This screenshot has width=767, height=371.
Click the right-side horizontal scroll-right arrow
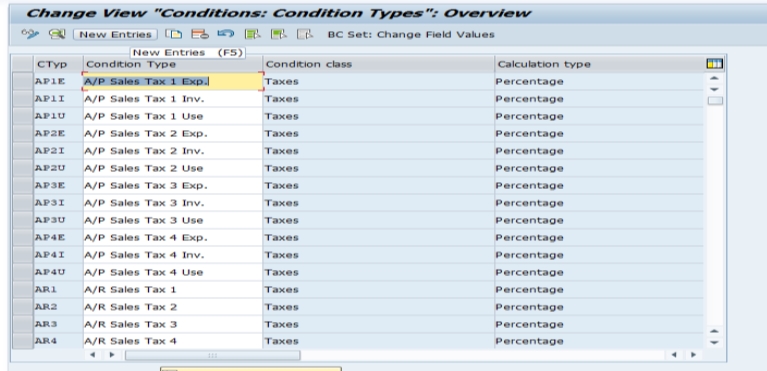tap(693, 355)
